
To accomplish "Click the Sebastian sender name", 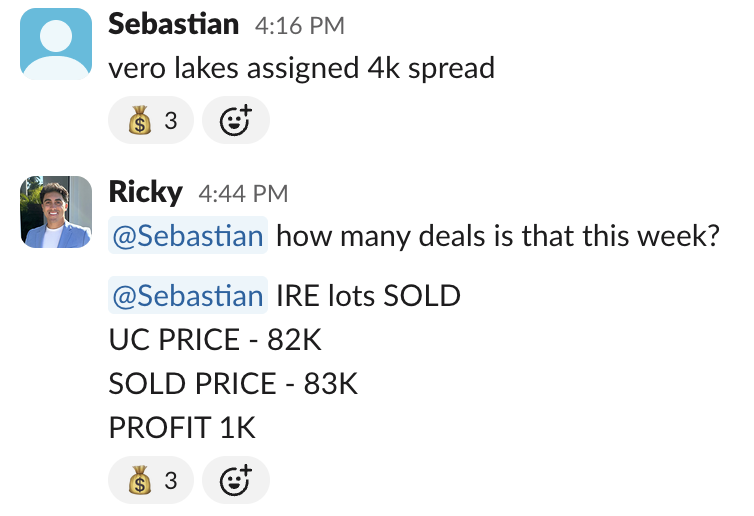I will click(x=174, y=24).
